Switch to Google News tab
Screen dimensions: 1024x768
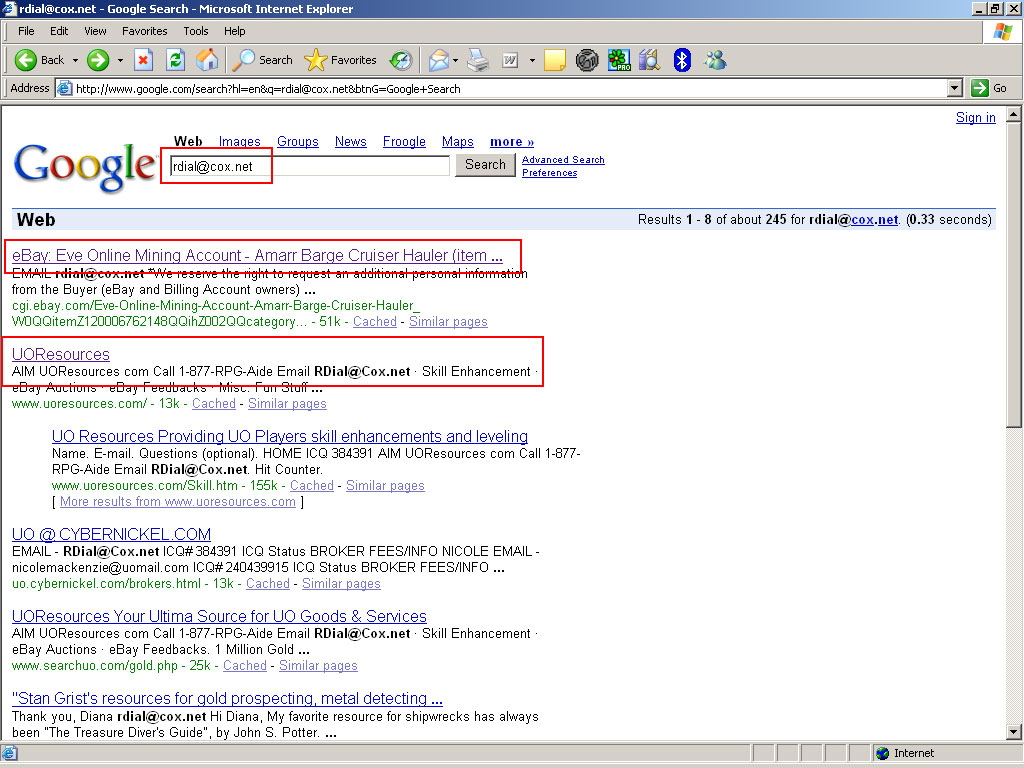[x=351, y=142]
